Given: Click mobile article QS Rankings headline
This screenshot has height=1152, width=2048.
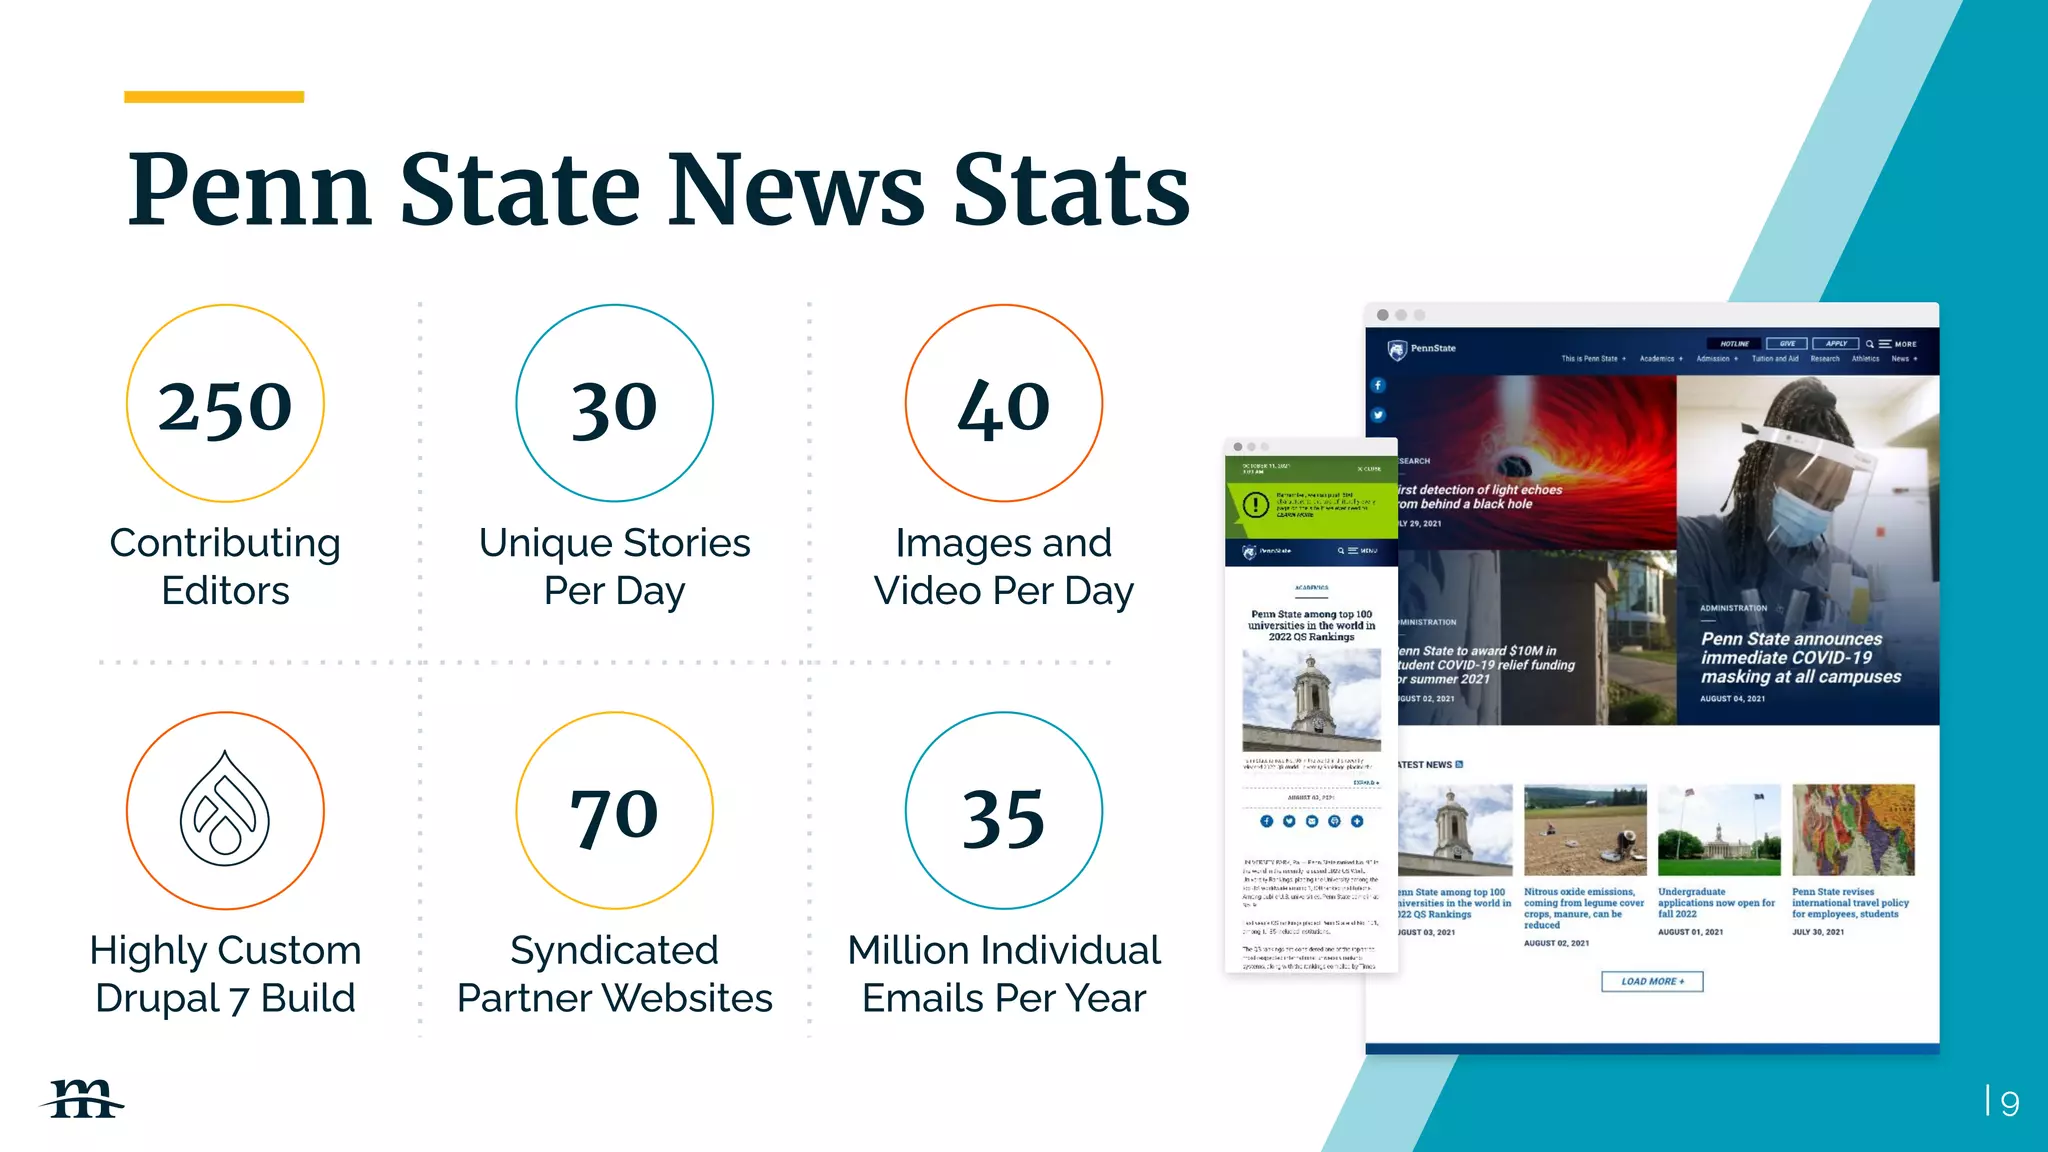Looking at the screenshot, I should click(1312, 626).
